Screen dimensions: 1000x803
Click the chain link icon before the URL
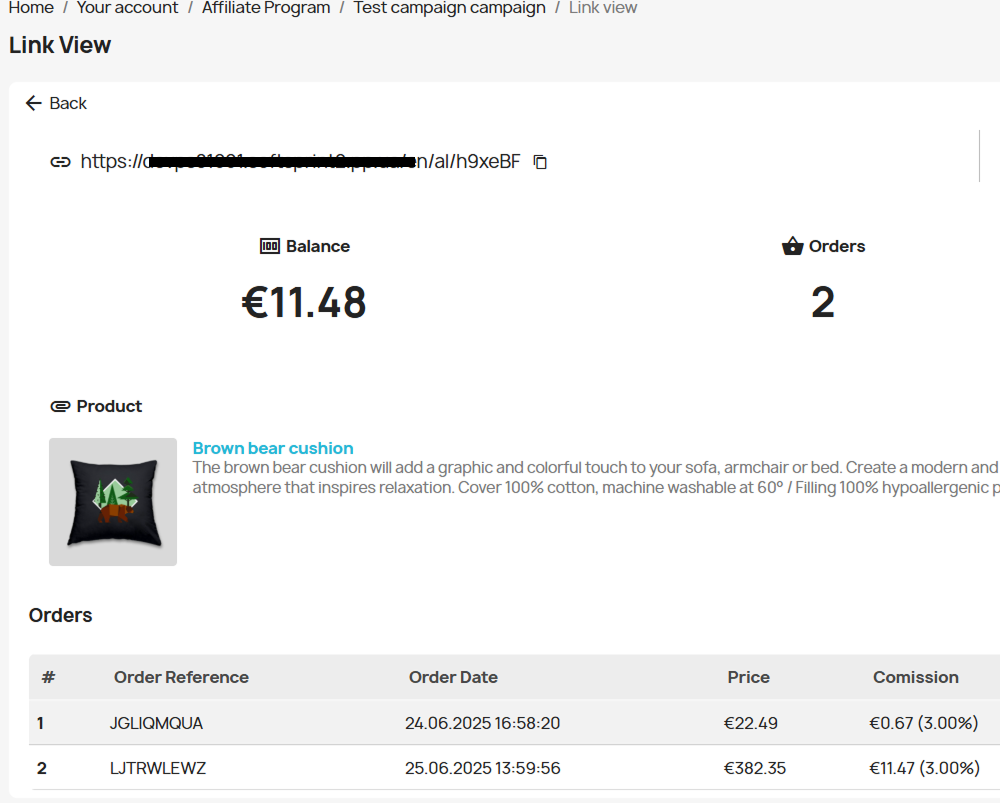(x=59, y=161)
